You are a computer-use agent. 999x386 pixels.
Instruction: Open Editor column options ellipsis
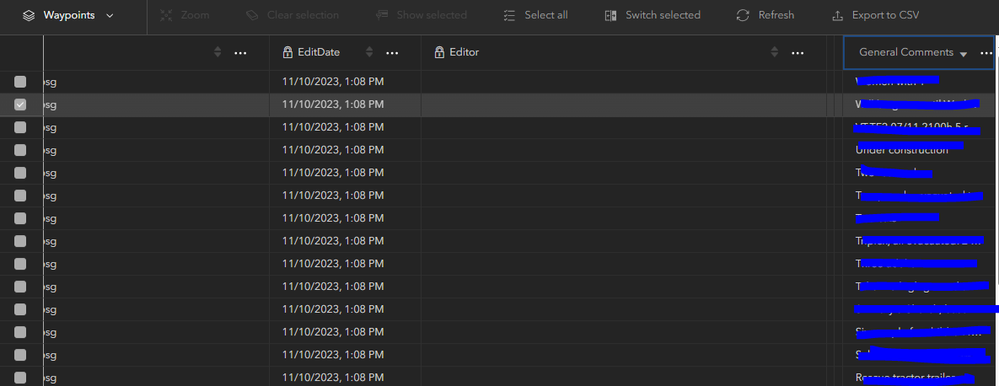click(797, 53)
